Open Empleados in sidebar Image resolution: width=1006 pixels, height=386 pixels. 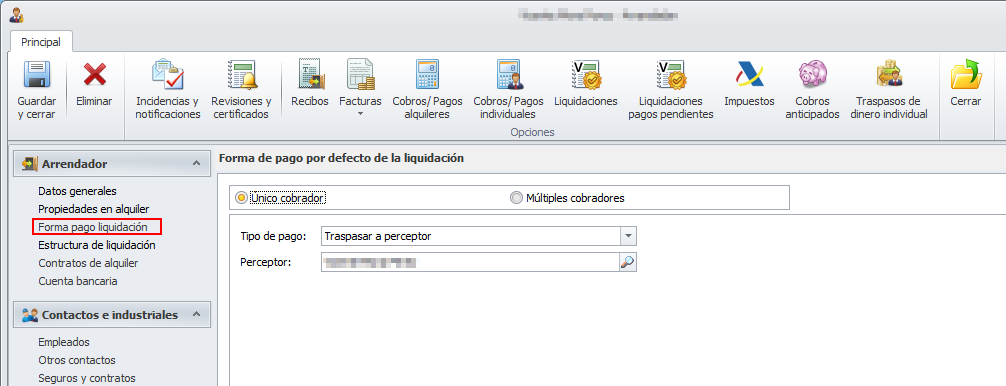point(64,342)
